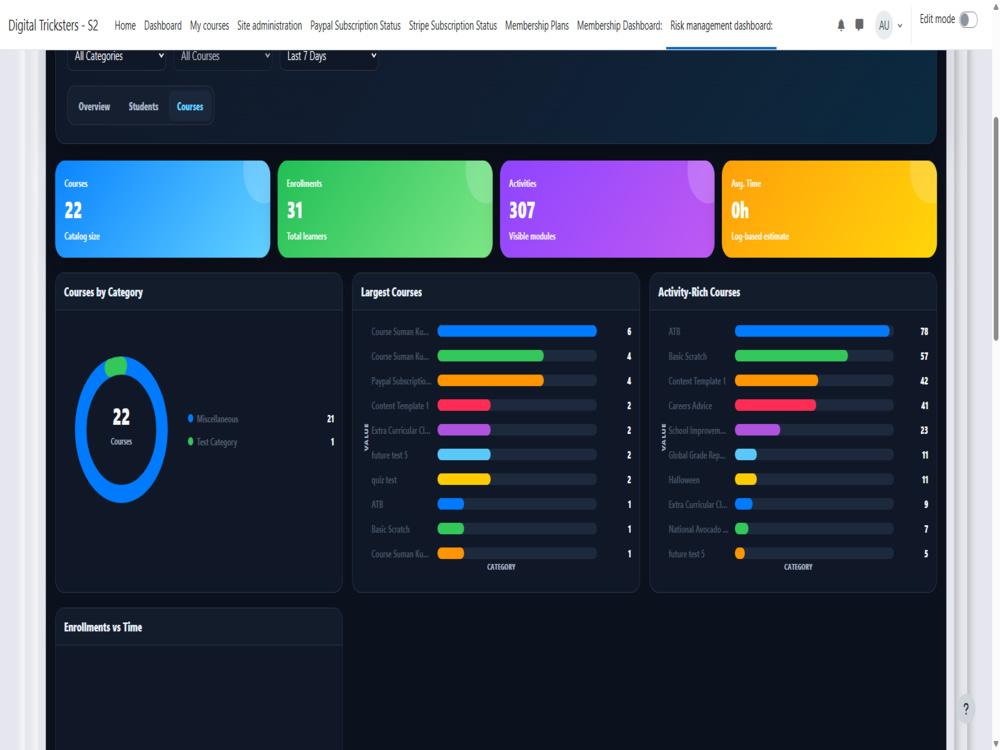Open the notifications bell
The image size is (1000, 750).
tap(841, 26)
